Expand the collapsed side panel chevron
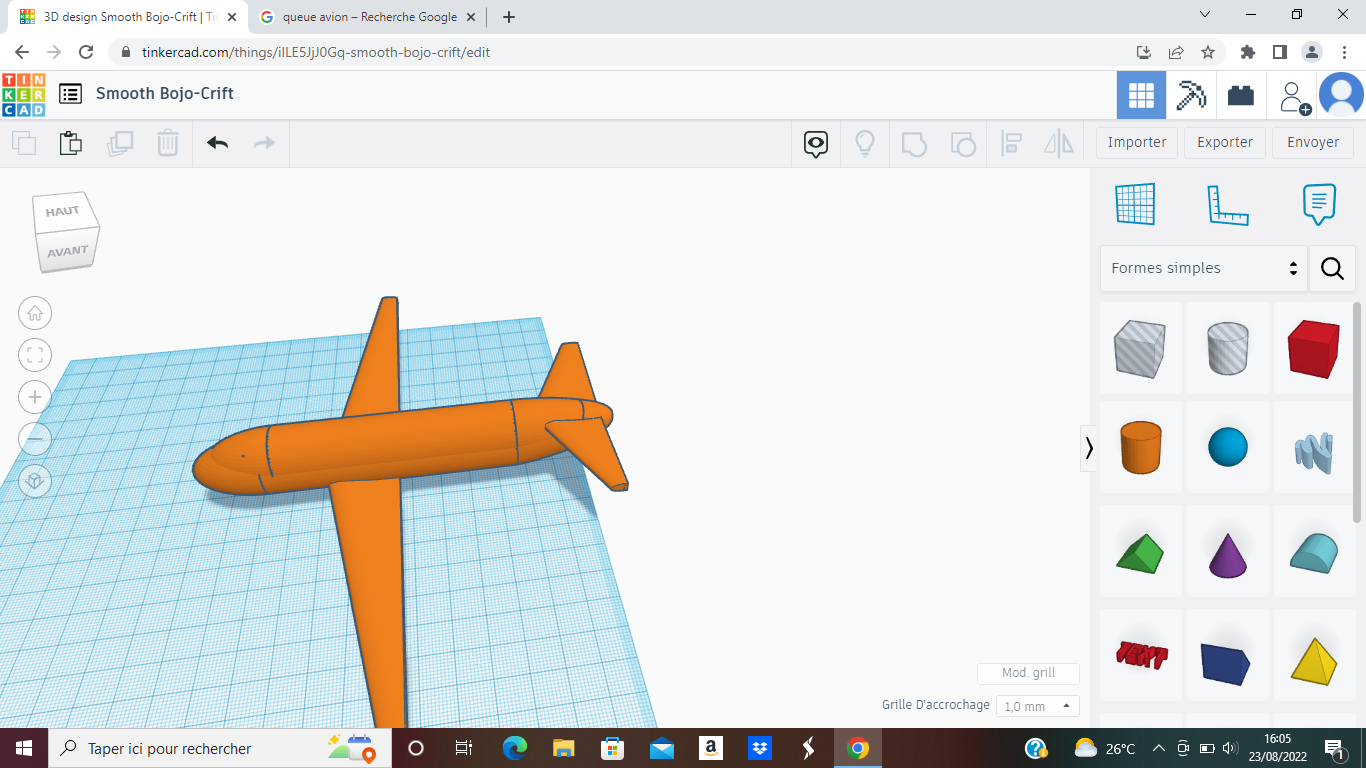1366x768 pixels. point(1089,449)
